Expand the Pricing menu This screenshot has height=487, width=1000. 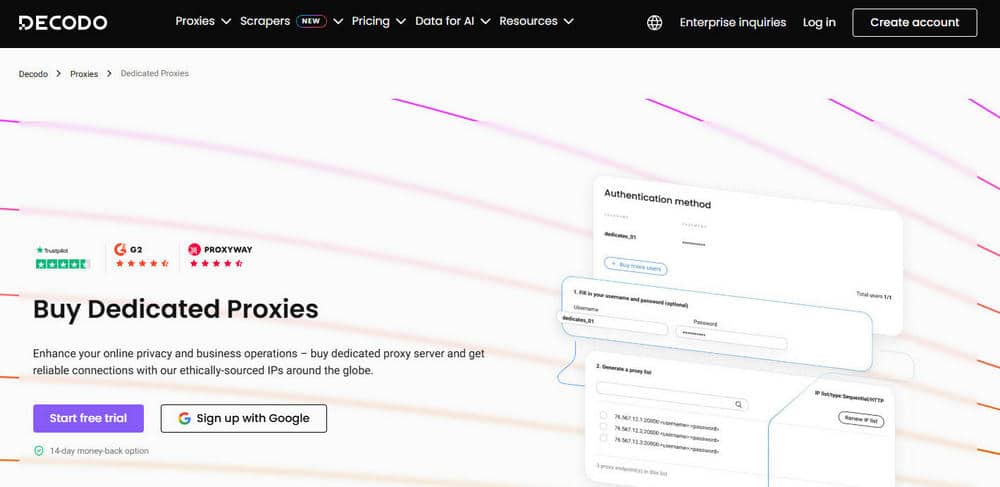tap(378, 21)
